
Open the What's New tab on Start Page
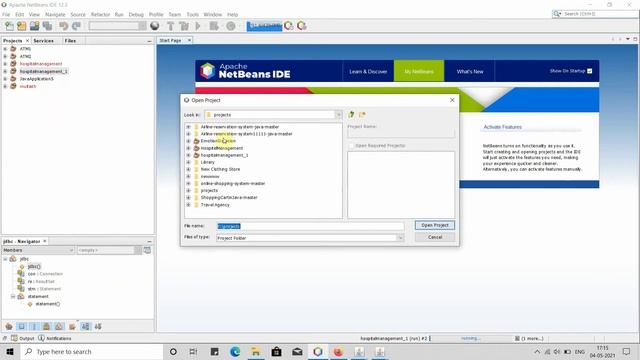point(470,71)
